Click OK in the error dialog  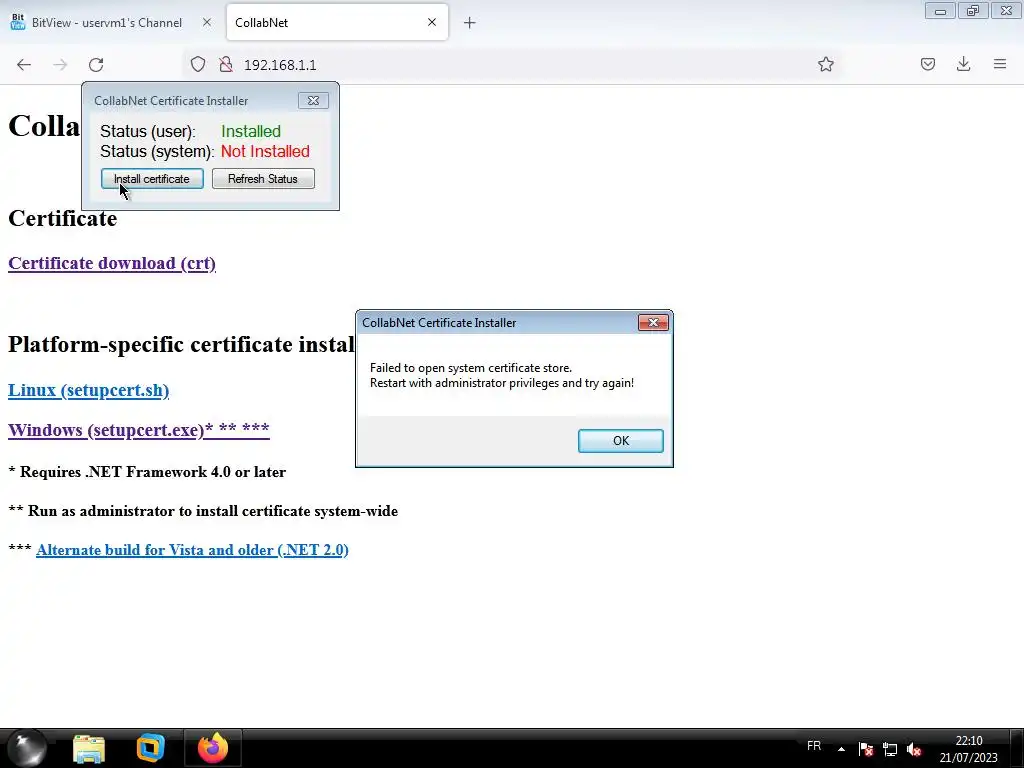[x=620, y=441]
